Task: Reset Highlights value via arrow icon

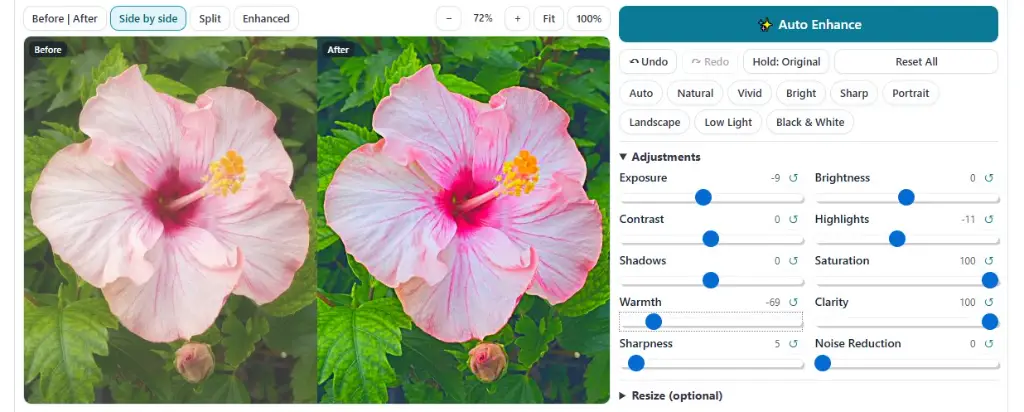Action: (989, 219)
